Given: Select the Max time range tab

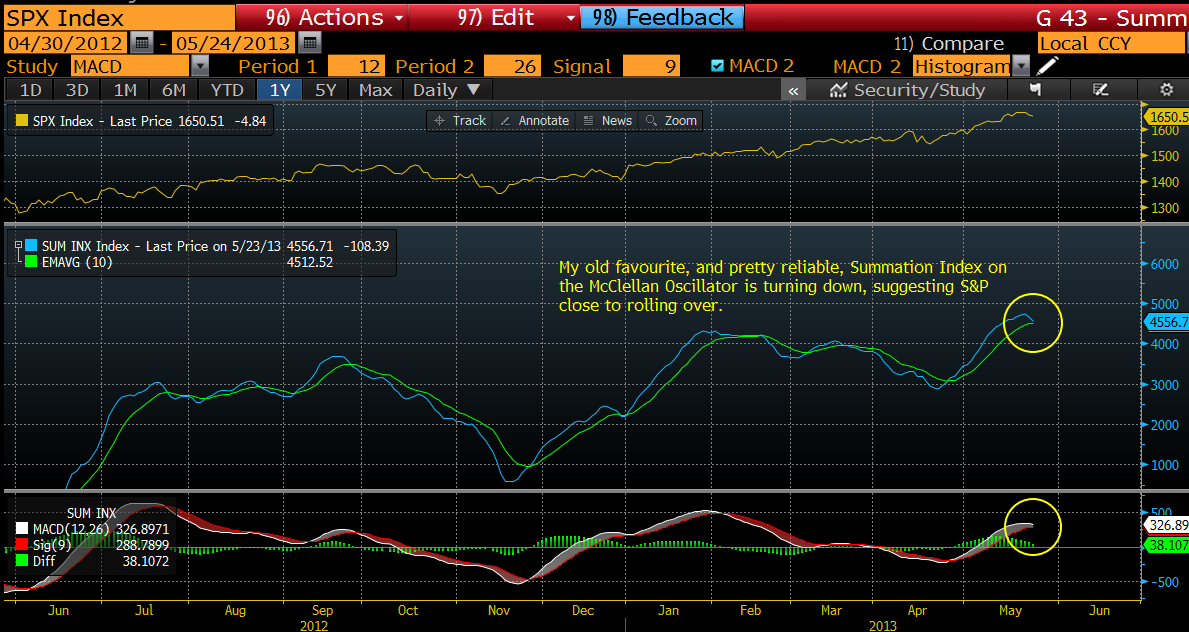Looking at the screenshot, I should coord(376,90).
